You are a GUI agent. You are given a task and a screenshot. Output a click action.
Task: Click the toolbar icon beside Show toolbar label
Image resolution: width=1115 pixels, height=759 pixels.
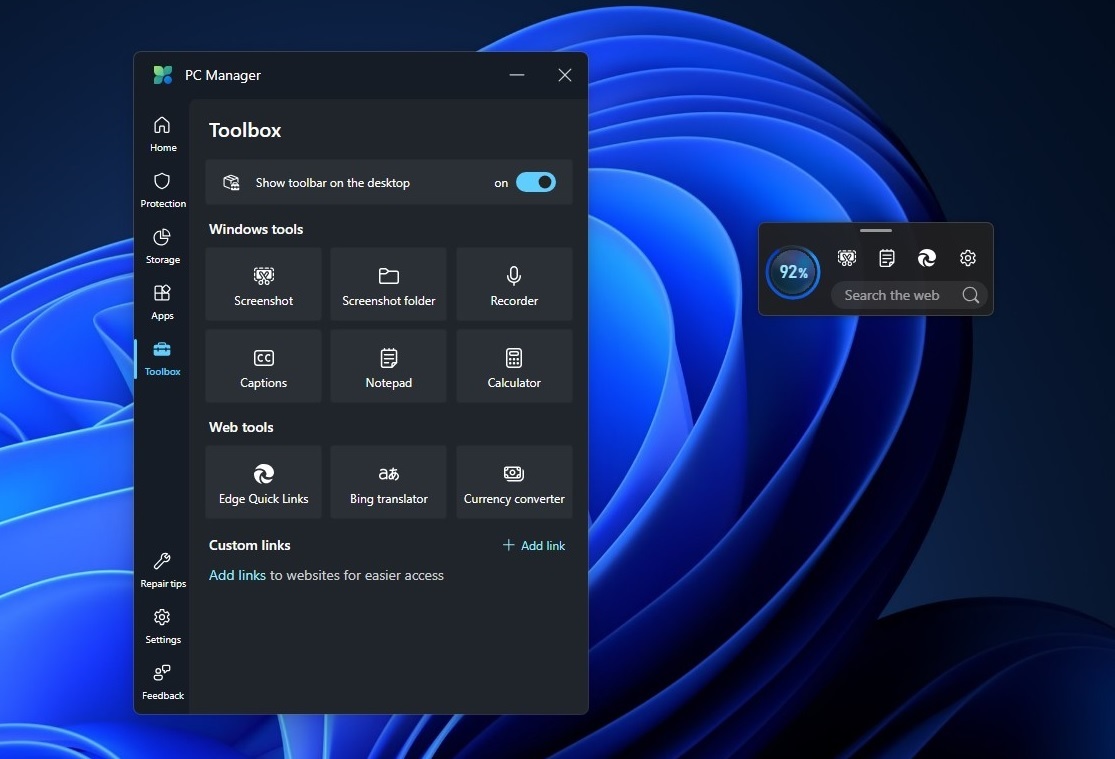(x=231, y=183)
